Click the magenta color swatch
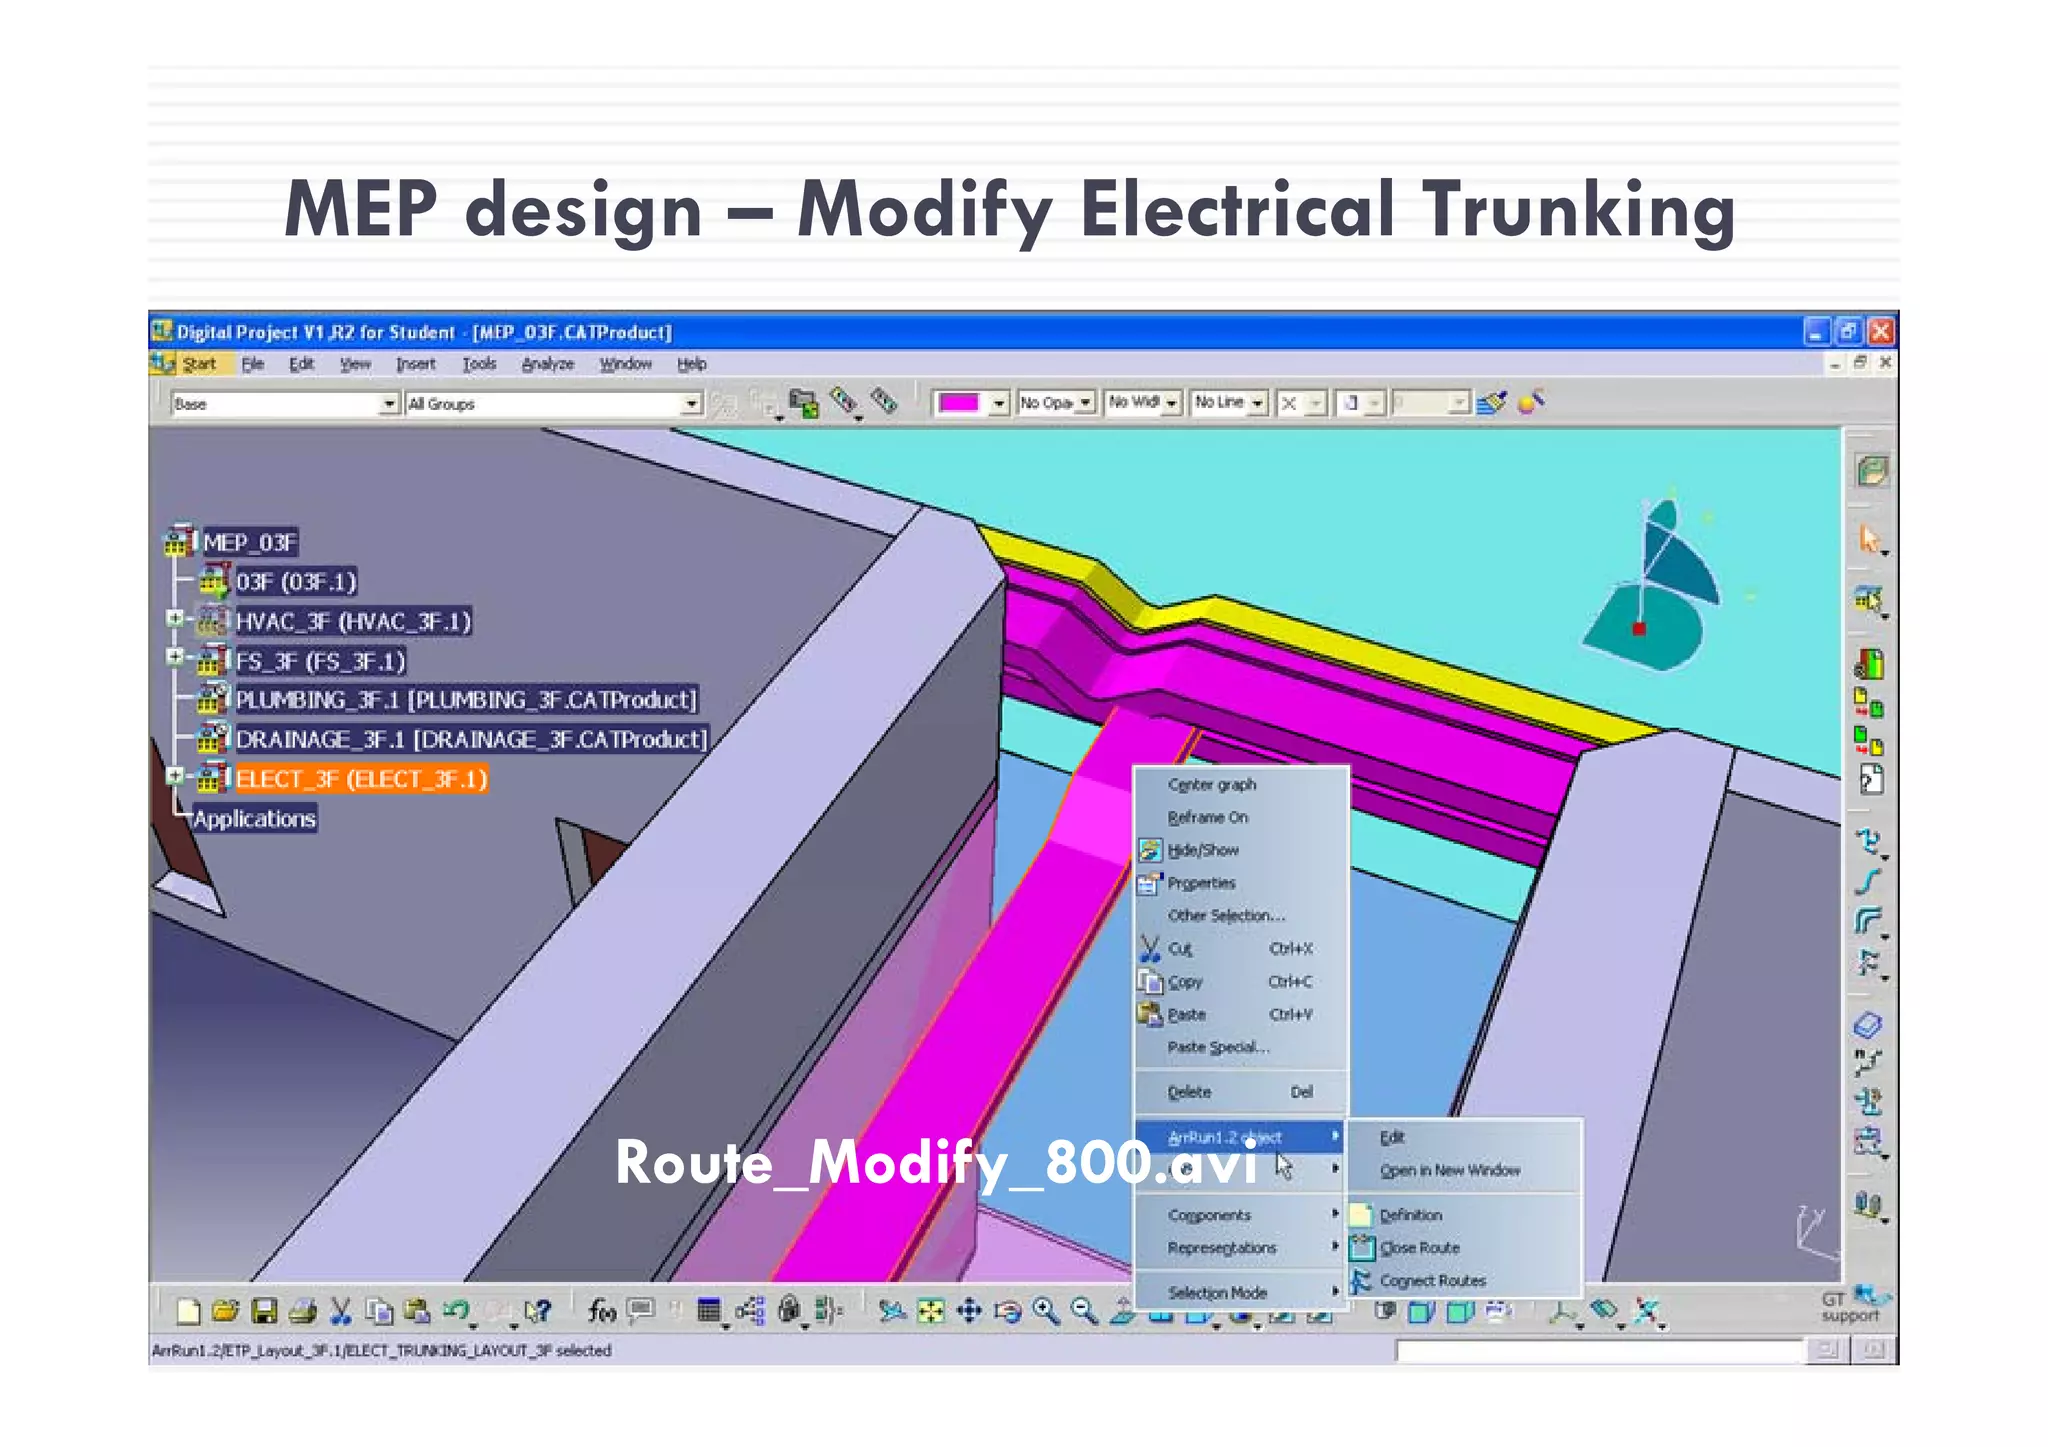The image size is (2048, 1447). [x=959, y=403]
